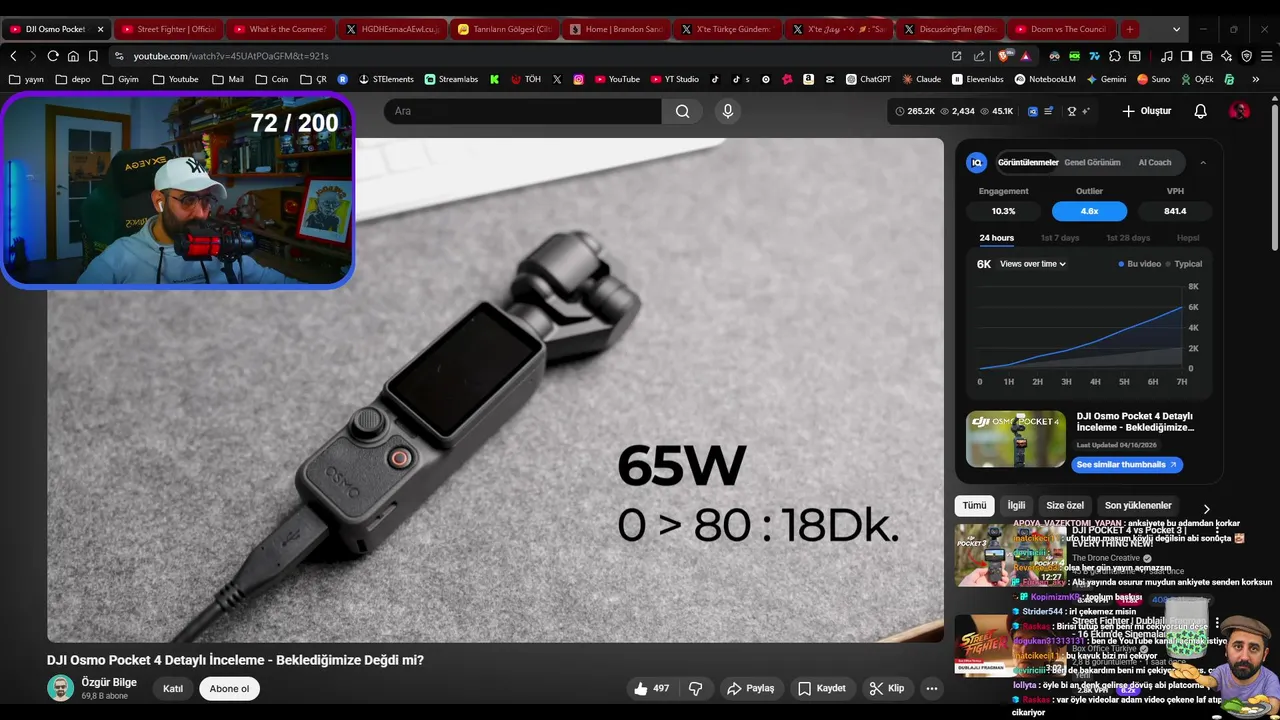Select the Hepsi time range tab

1188,238
